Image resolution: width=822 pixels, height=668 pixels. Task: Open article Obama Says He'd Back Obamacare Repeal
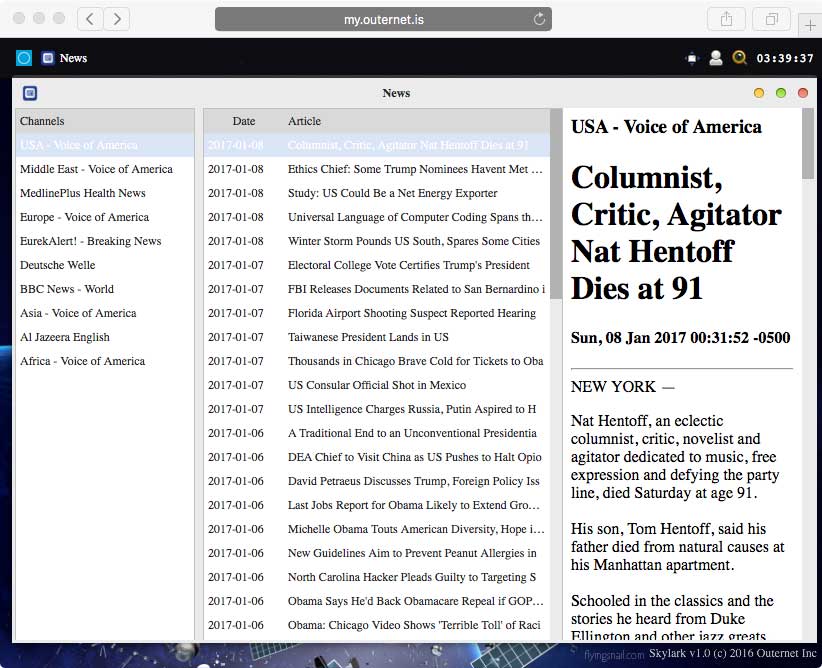click(376, 601)
